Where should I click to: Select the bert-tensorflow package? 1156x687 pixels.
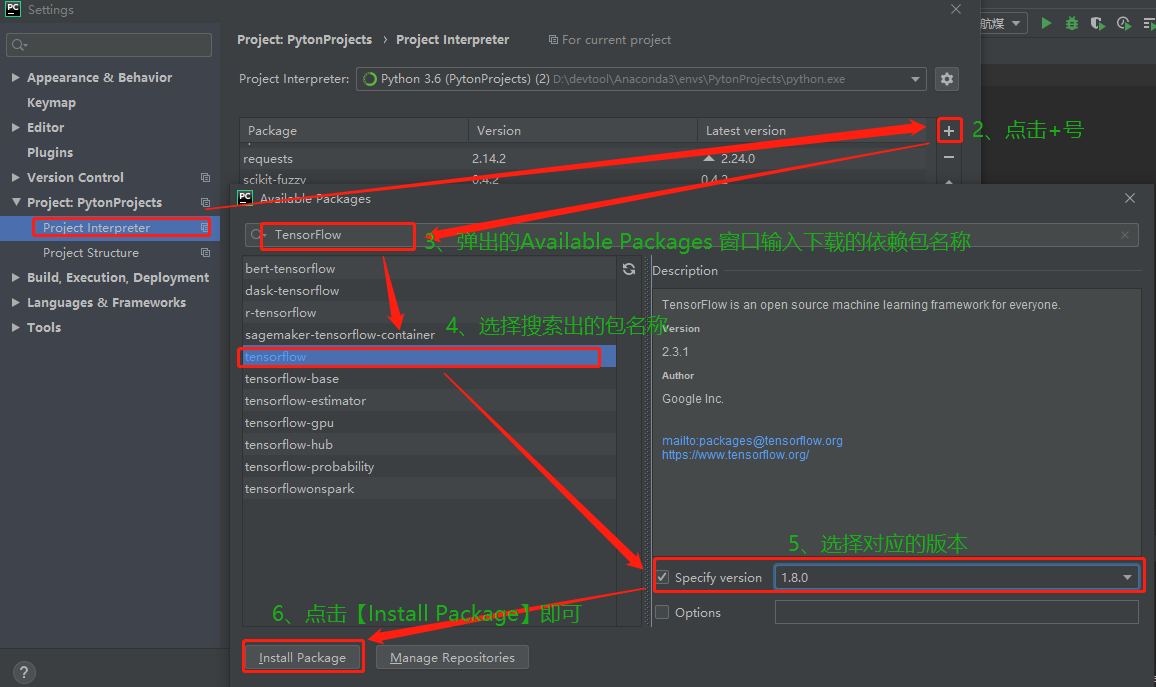pos(429,269)
